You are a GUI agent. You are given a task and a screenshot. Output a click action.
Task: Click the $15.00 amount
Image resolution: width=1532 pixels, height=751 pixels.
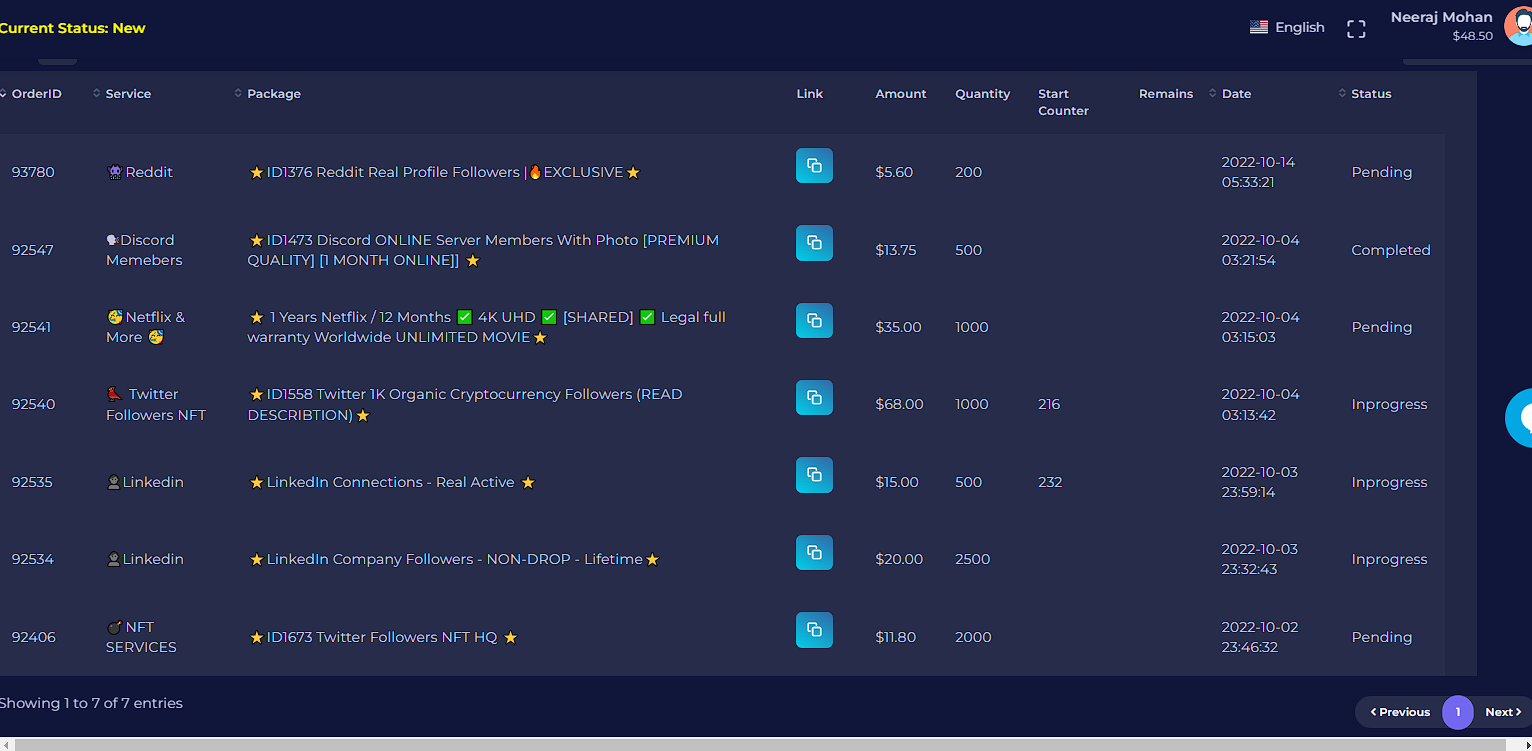[x=897, y=482]
